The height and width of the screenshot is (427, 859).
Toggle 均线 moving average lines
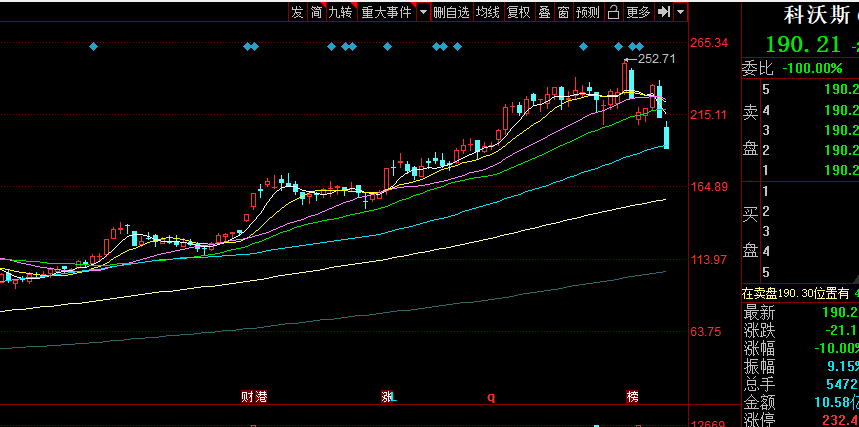click(x=487, y=12)
